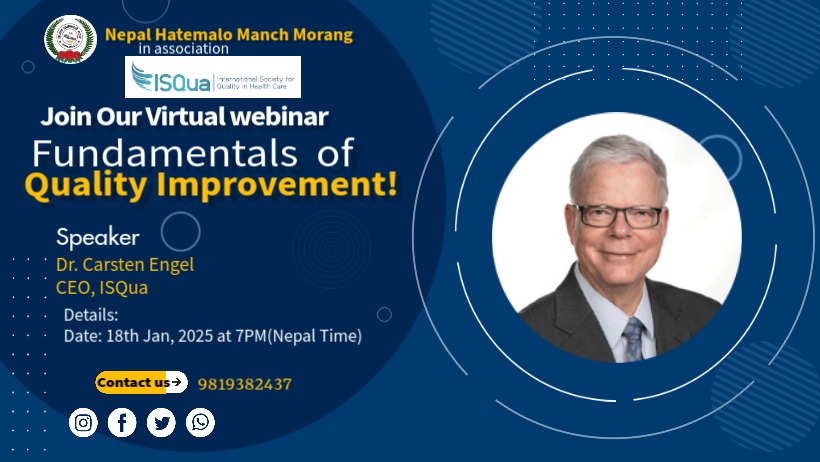Click the Speaker label
The height and width of the screenshot is (462, 820).
point(98,238)
